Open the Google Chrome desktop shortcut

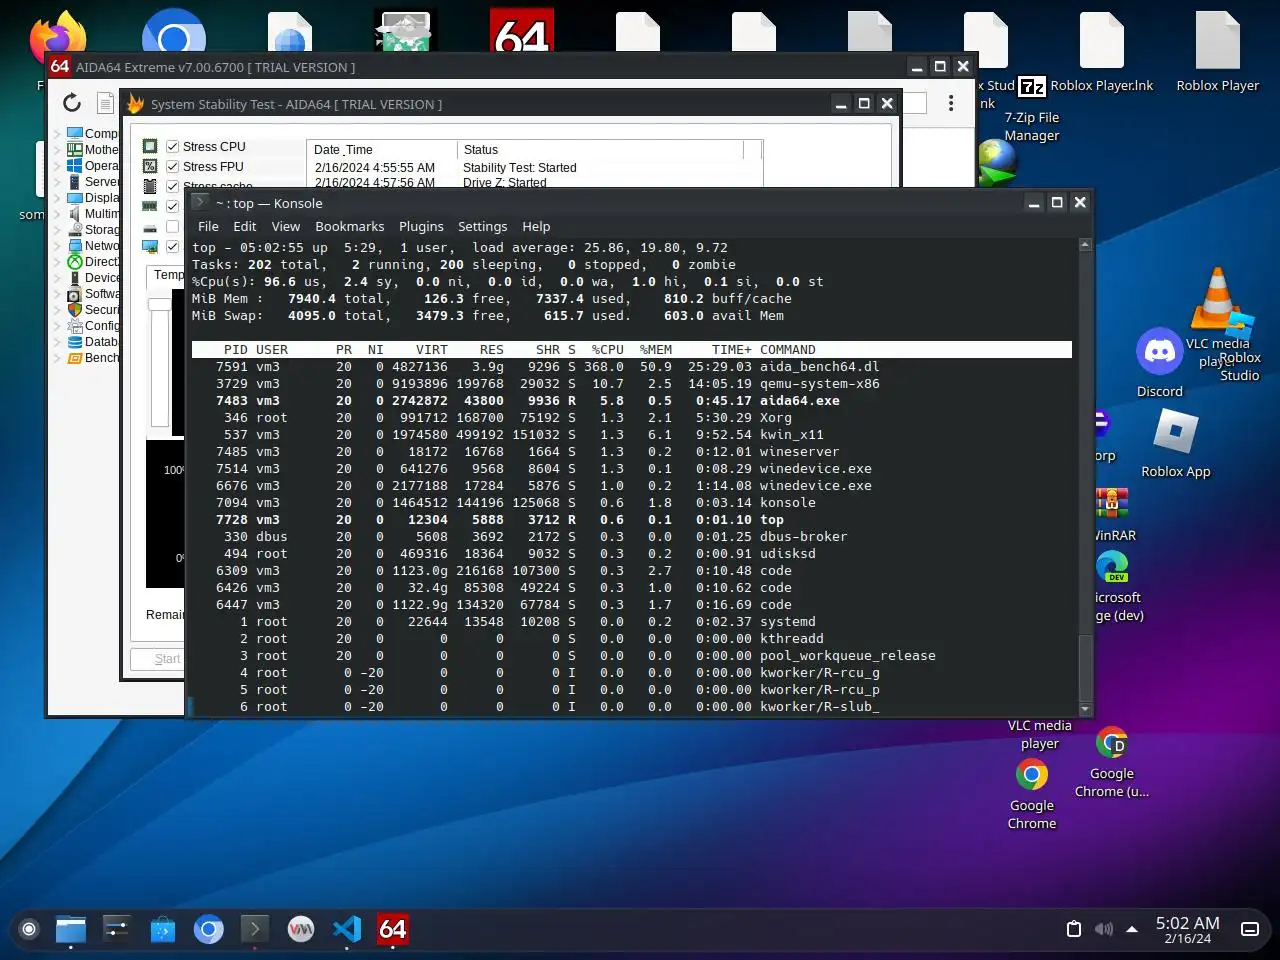(x=1032, y=775)
